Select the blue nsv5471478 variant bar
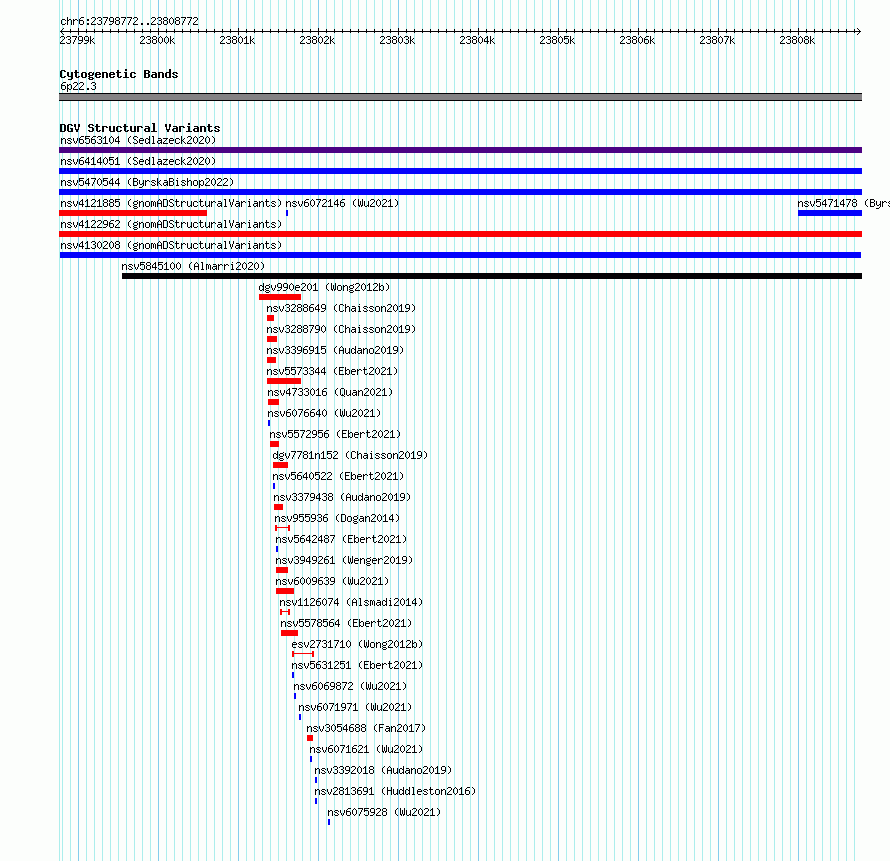The width and height of the screenshot is (890, 861). point(830,213)
